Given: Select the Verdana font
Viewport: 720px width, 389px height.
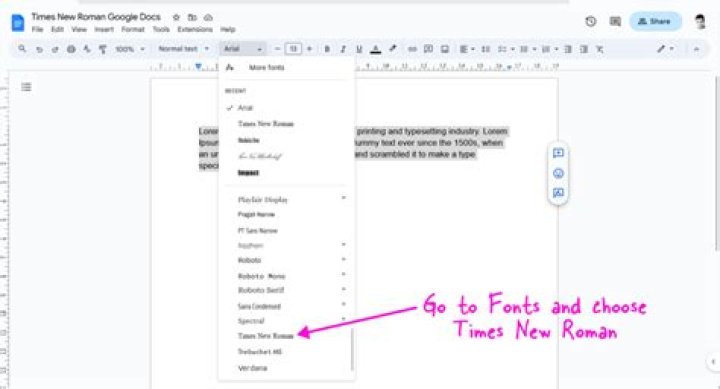Looking at the screenshot, I should [x=253, y=368].
